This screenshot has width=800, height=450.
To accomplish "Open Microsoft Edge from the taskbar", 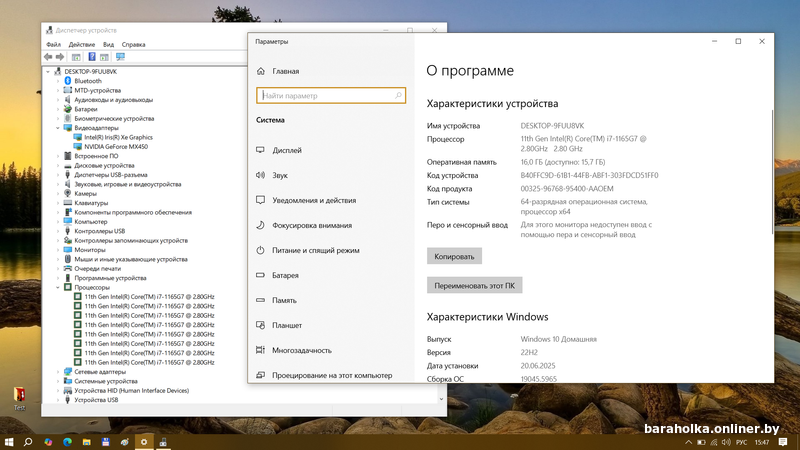I will tap(68, 441).
